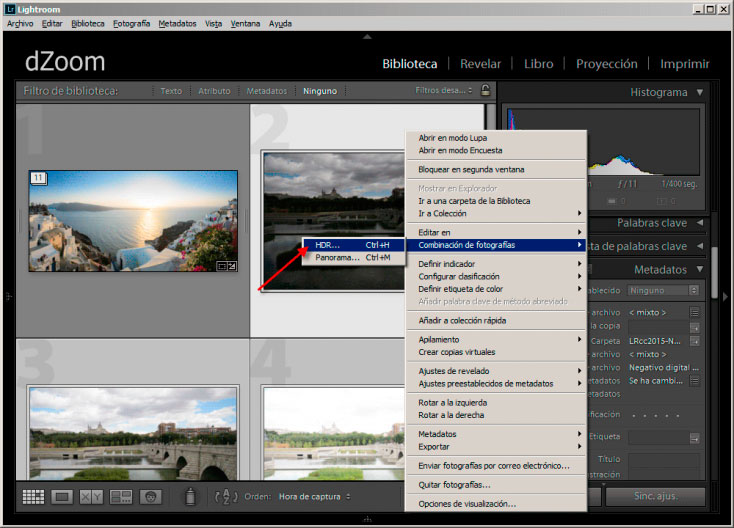The image size is (734, 528).
Task: Toggle filmstrip bottom panel arrow
Action: click(x=367, y=519)
